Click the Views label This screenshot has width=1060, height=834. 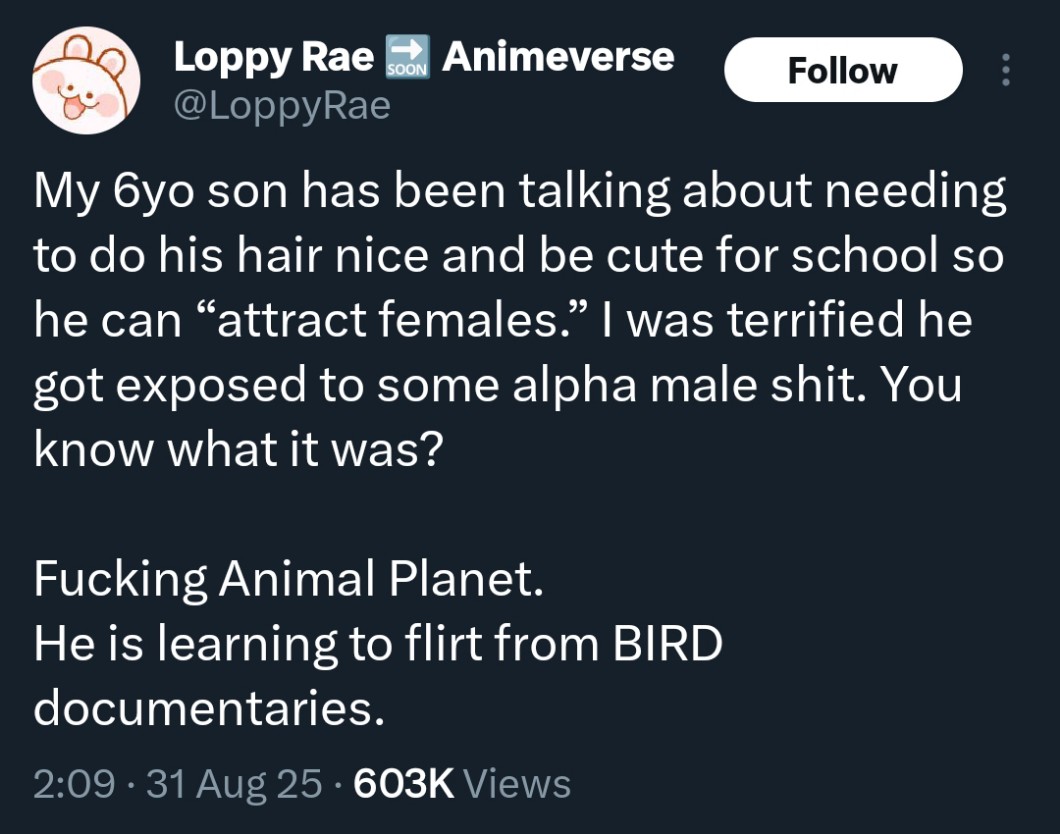point(517,783)
